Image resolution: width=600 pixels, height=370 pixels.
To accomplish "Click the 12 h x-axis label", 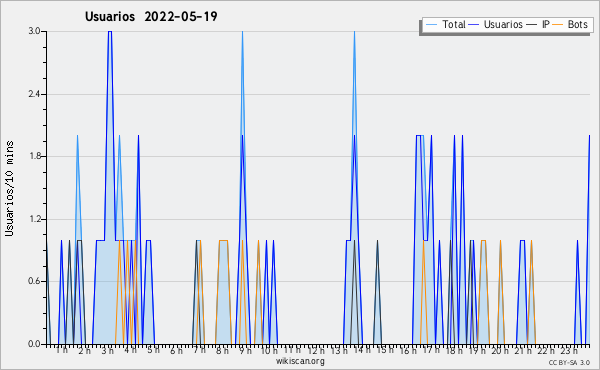I will click(x=316, y=350).
